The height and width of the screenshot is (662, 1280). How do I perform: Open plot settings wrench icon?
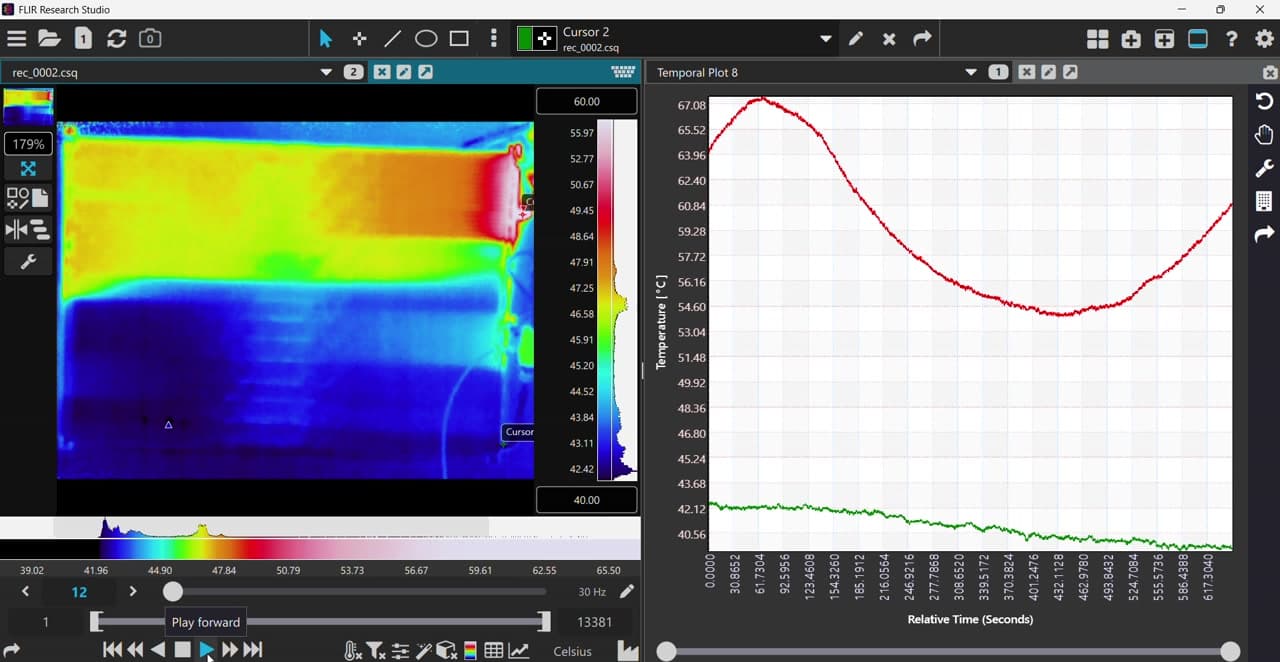click(x=1264, y=168)
